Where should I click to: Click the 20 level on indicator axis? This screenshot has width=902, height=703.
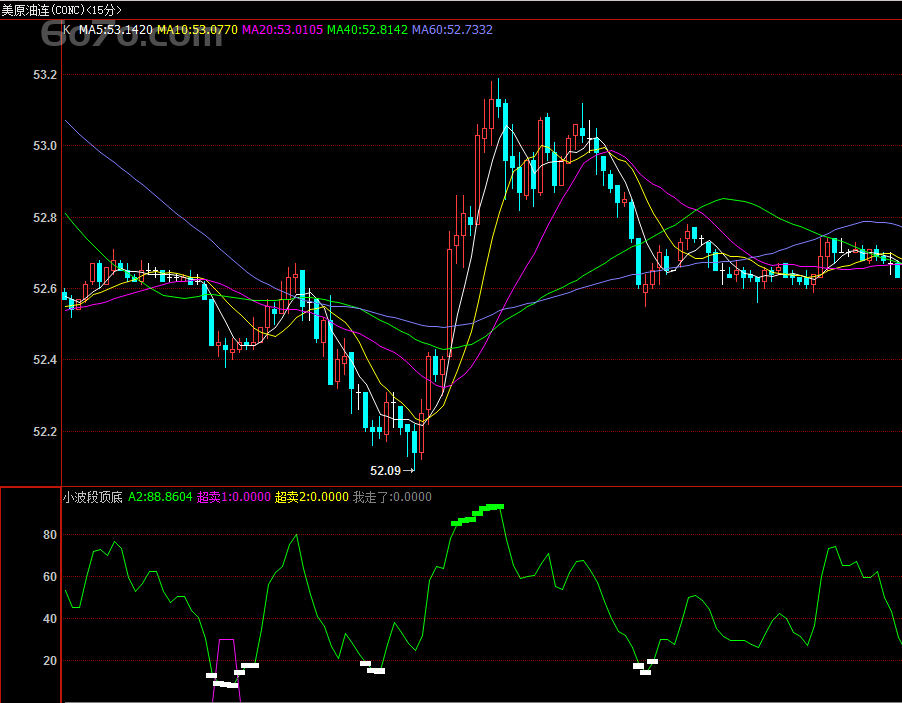[x=50, y=661]
